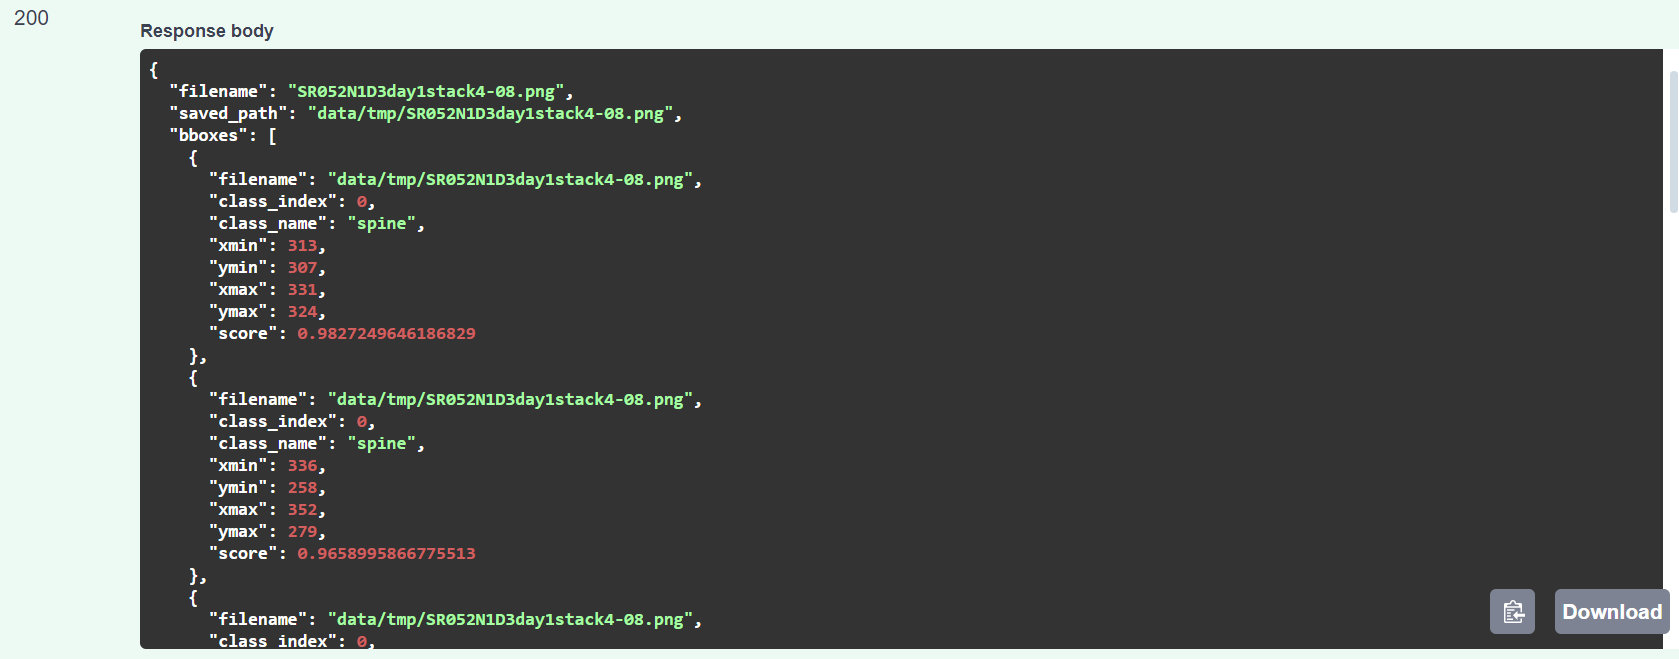Viewport: 1679px width, 659px height.
Task: Click the response body vertical scrollbar
Action: tap(1673, 142)
